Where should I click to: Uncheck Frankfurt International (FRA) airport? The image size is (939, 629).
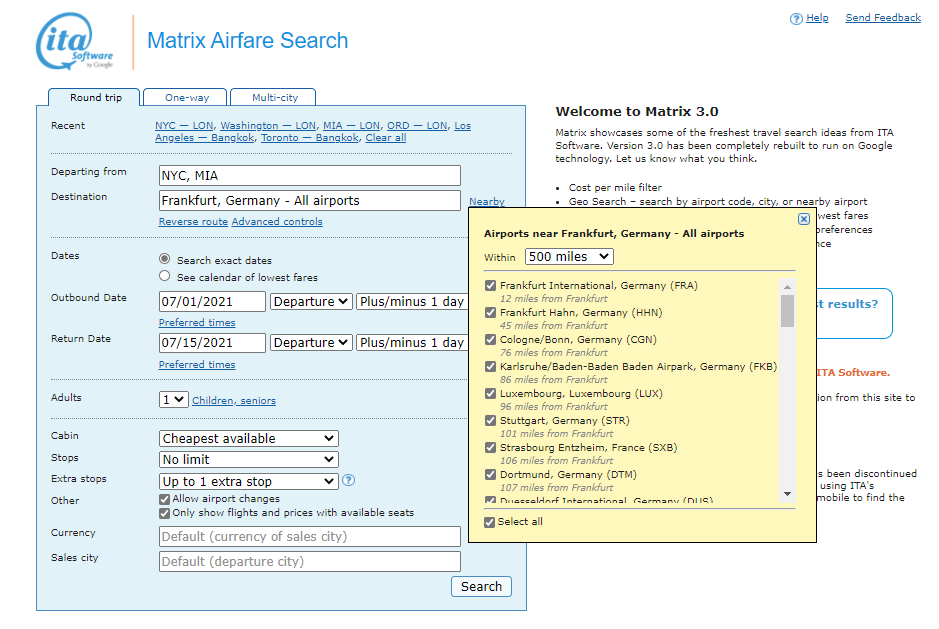point(490,286)
